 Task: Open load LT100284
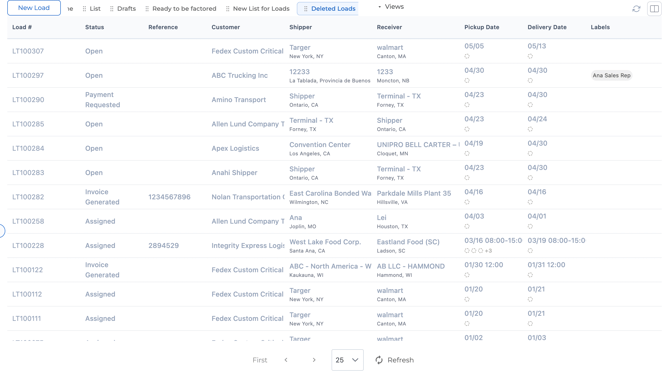[x=28, y=148]
